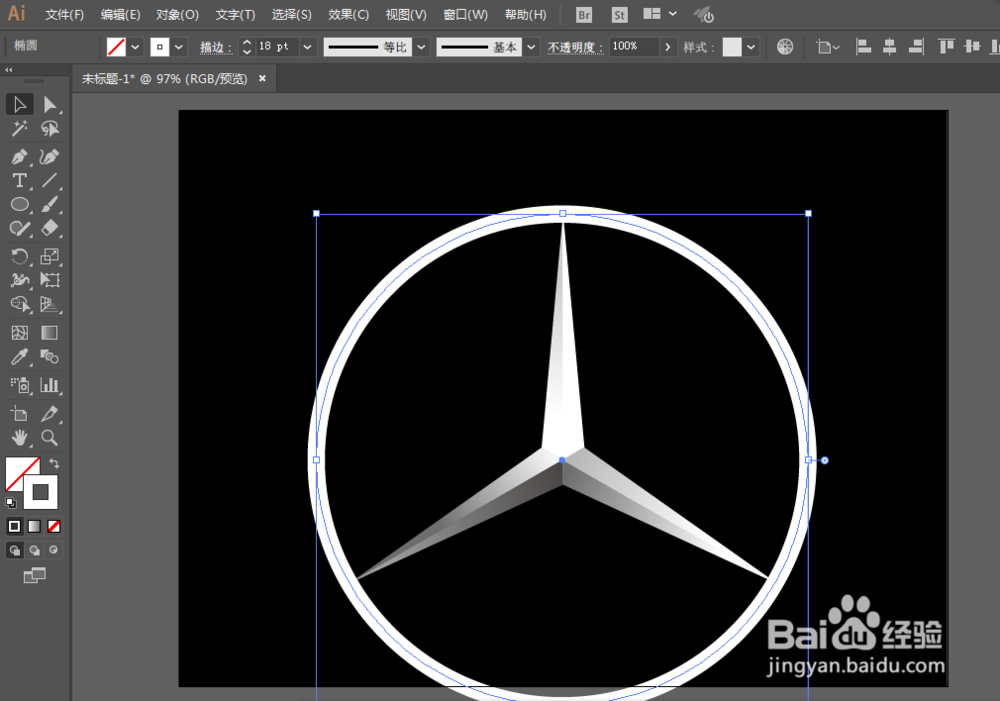Select the Warp tool

20,280
